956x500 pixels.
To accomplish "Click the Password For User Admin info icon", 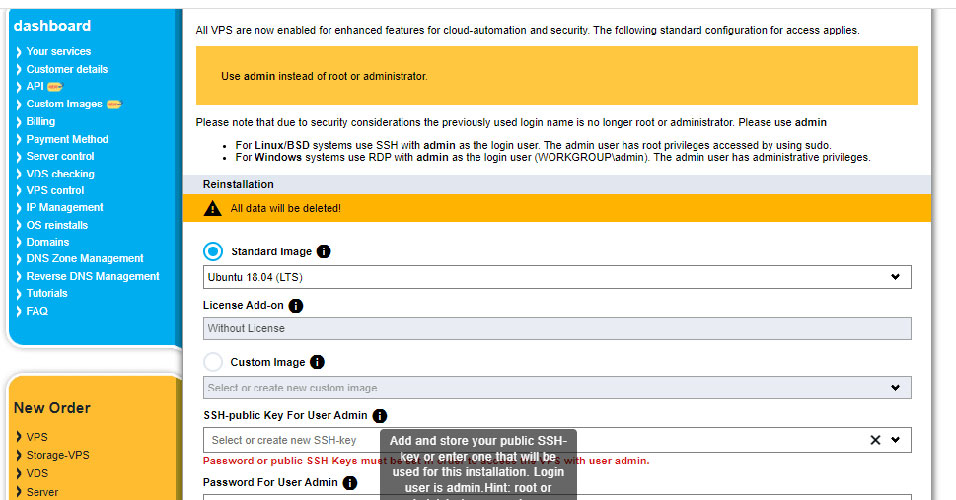I will (x=349, y=483).
